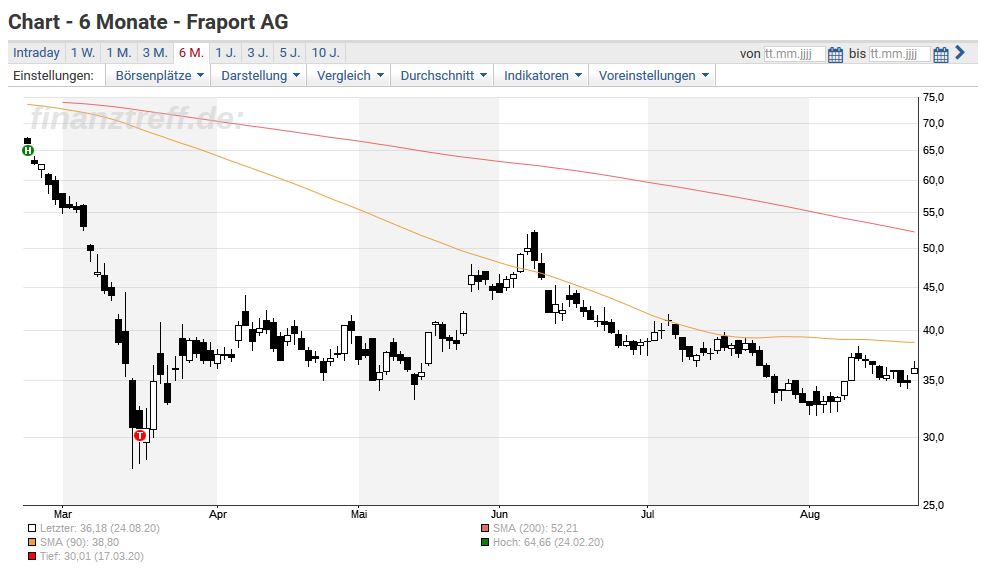Click the 30,0 y-axis value
The height and width of the screenshot is (578, 985).
point(933,437)
